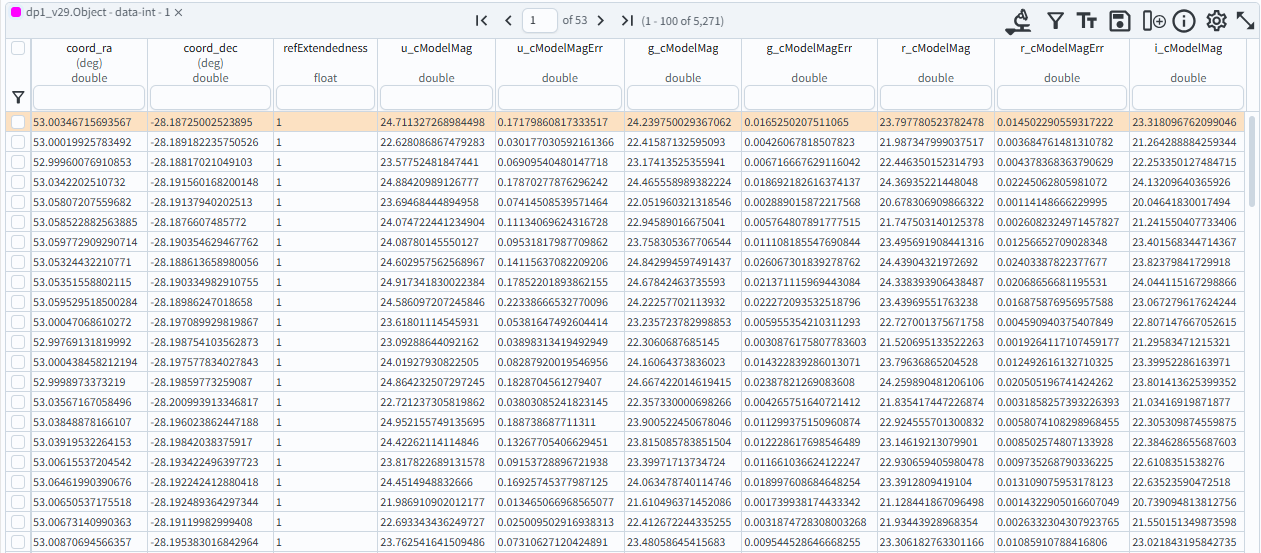Check the first row's checkbox
The width and height of the screenshot is (1261, 553).
pos(18,122)
